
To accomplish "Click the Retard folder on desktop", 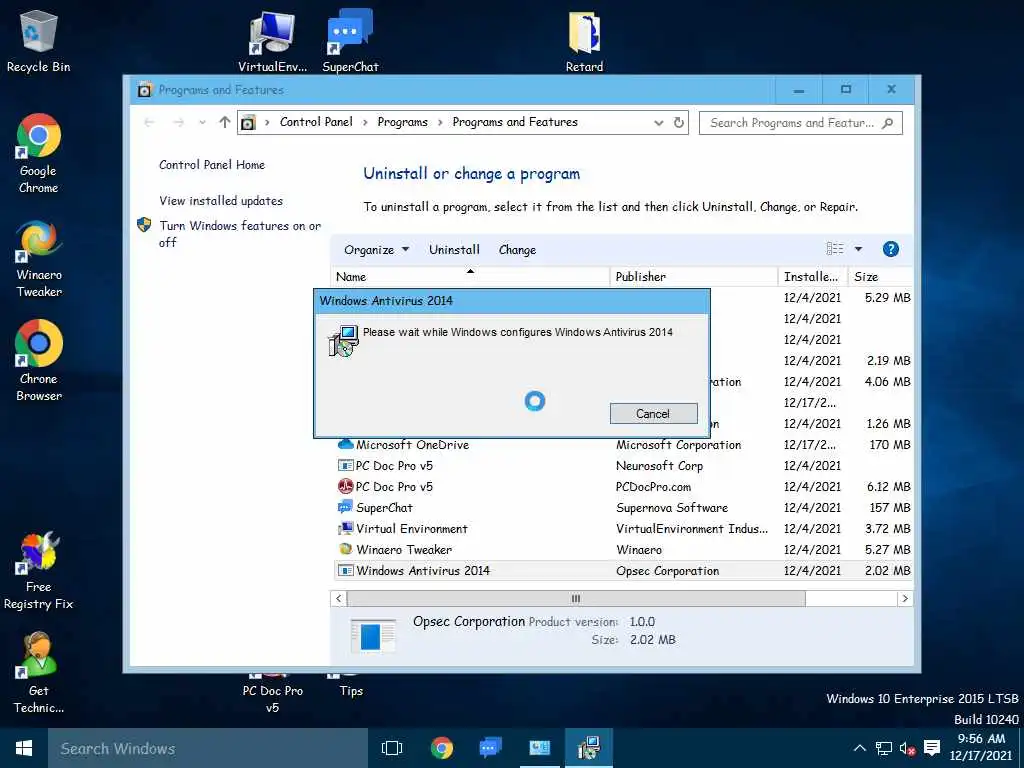I will 584,41.
